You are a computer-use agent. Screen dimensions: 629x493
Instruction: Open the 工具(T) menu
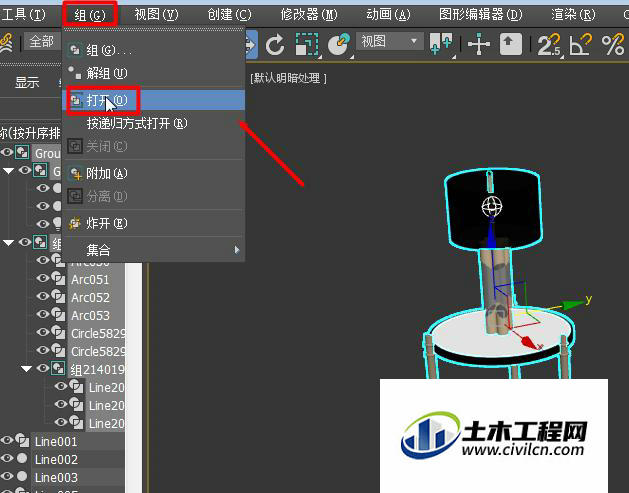point(23,15)
